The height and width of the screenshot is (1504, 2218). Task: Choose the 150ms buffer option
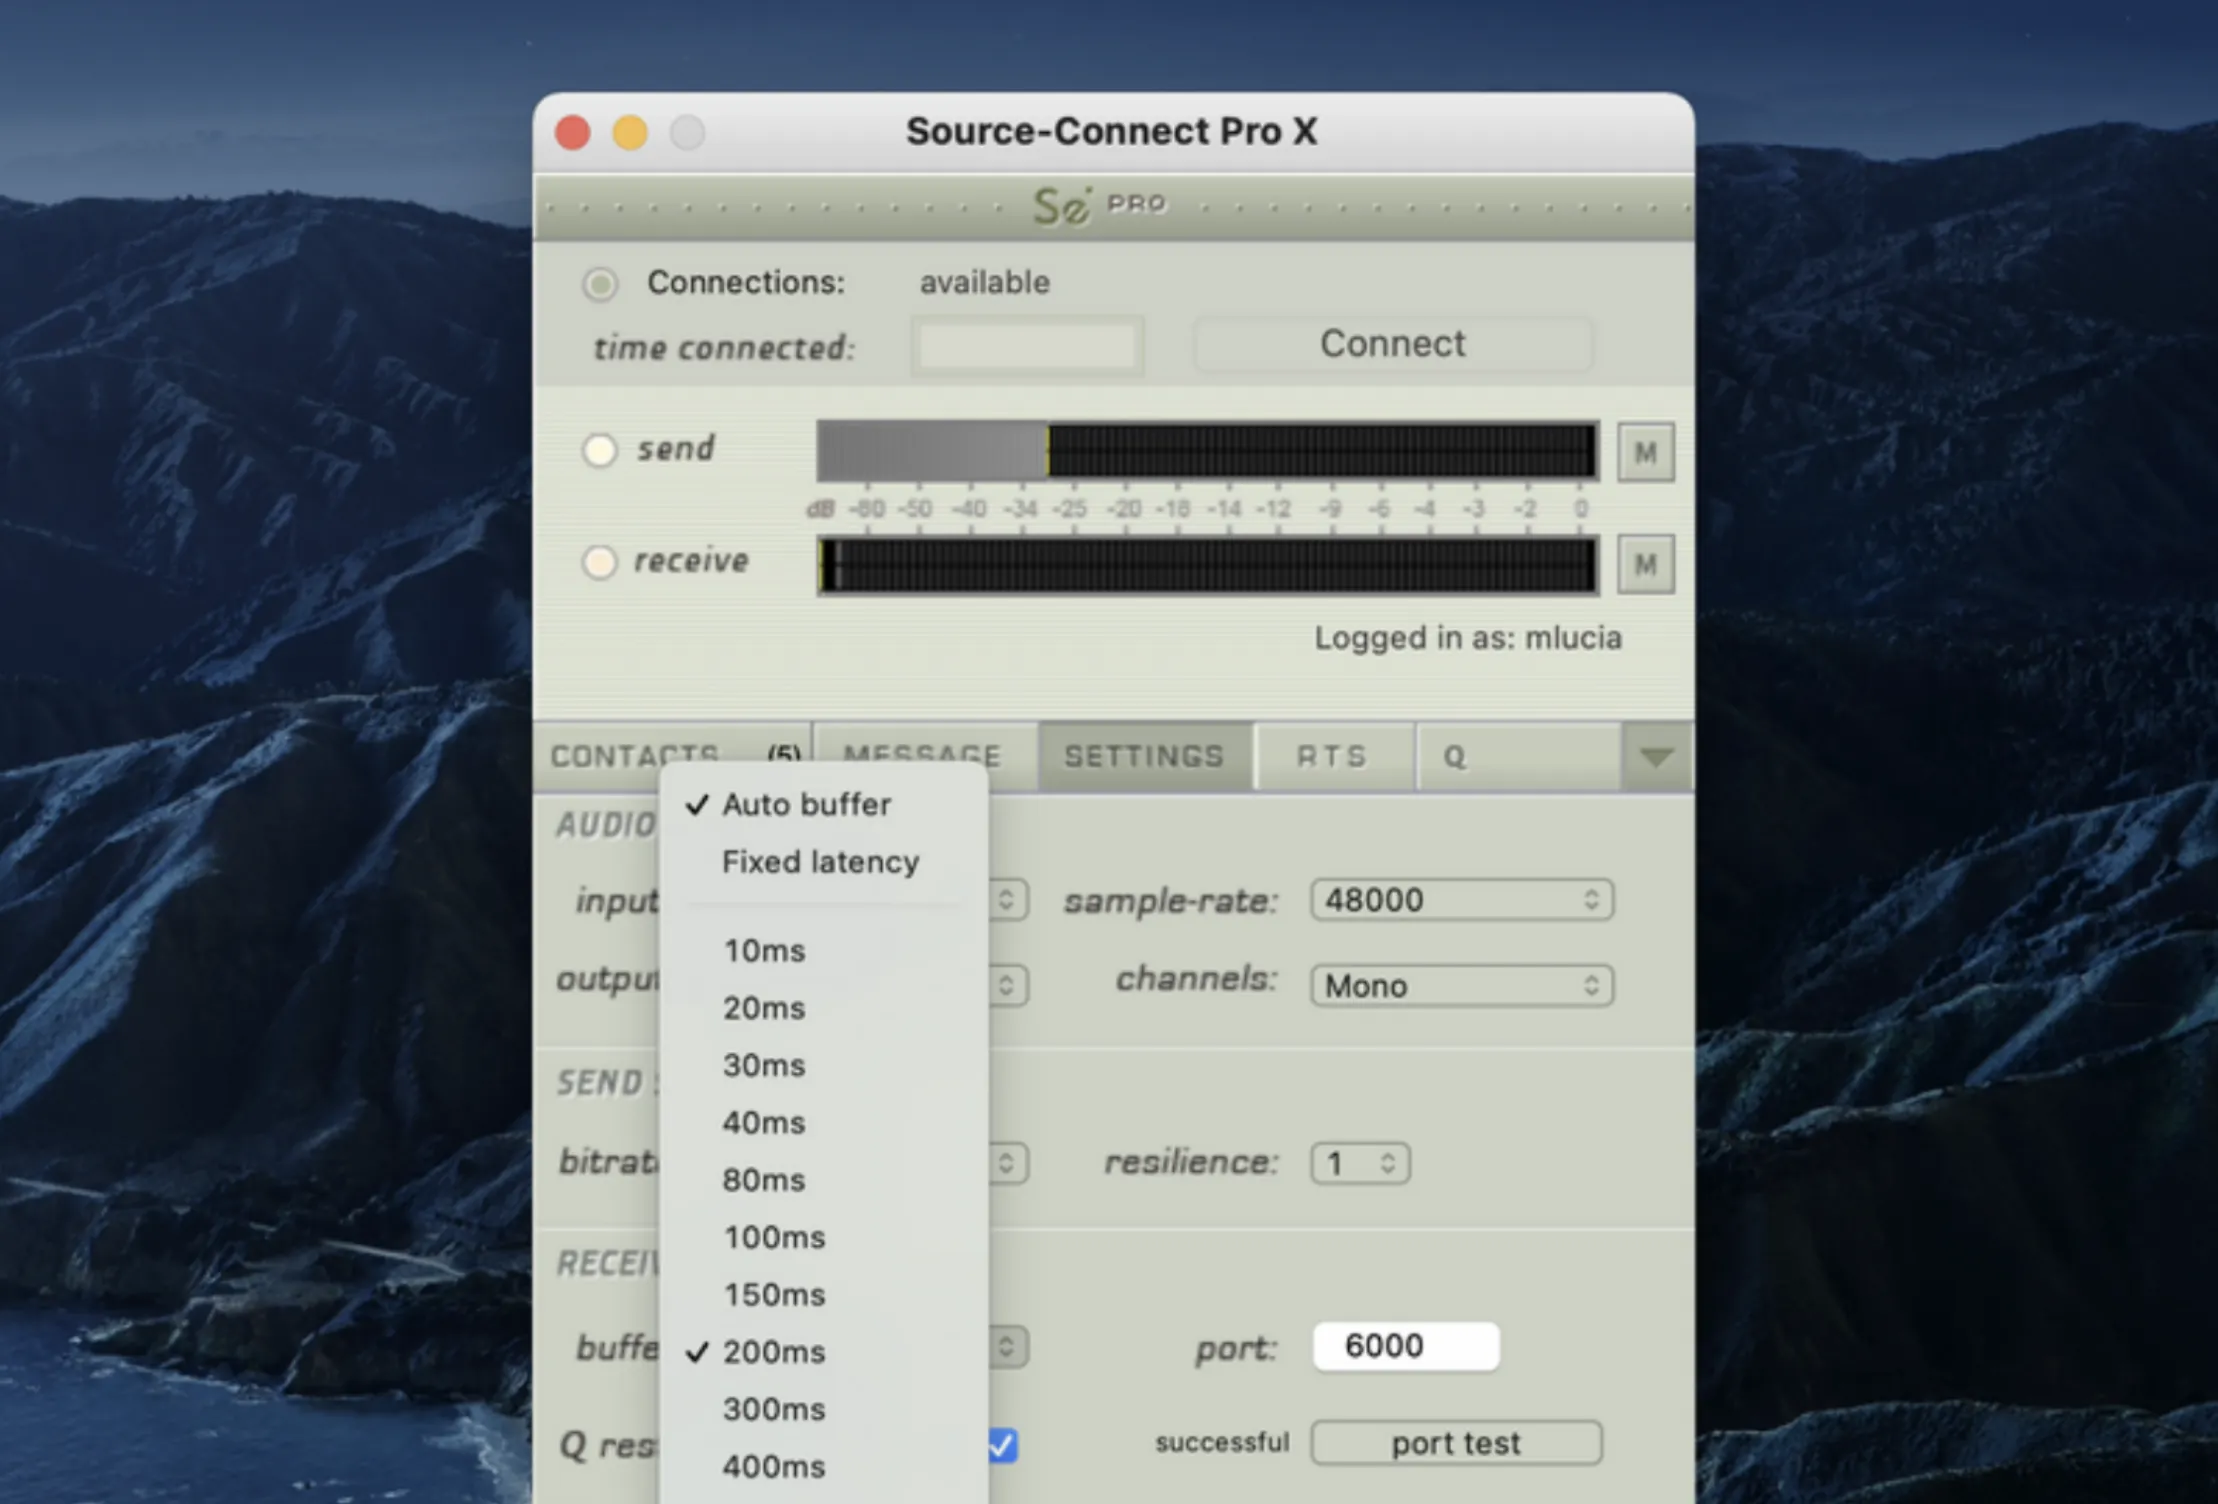pyautogui.click(x=823, y=1294)
